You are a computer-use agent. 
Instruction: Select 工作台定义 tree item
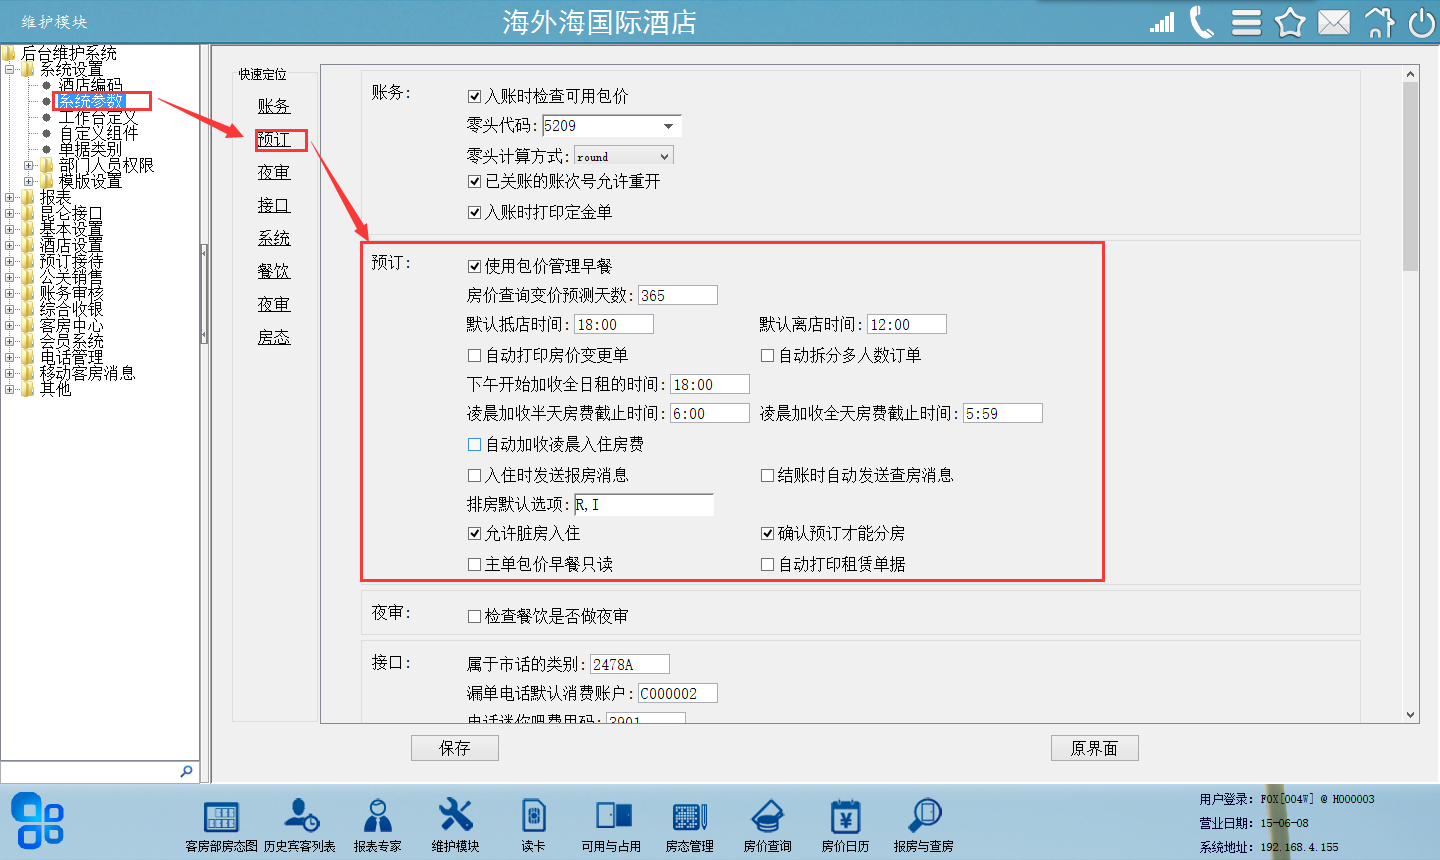(98, 118)
